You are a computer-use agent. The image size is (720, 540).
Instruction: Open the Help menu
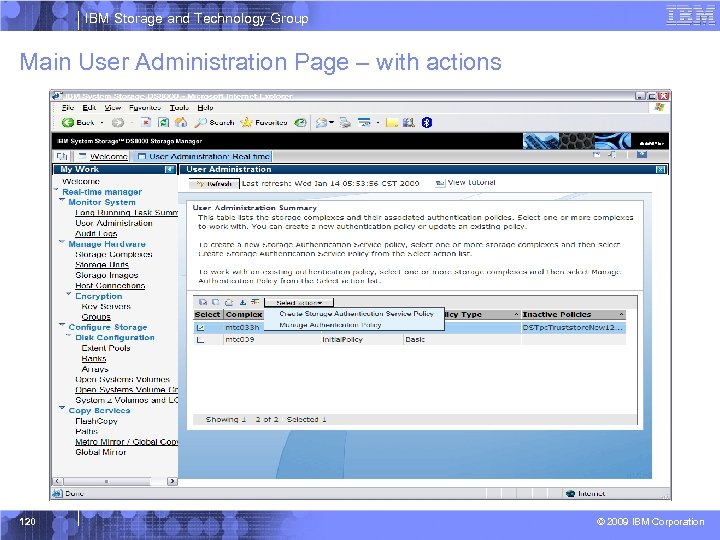205,107
